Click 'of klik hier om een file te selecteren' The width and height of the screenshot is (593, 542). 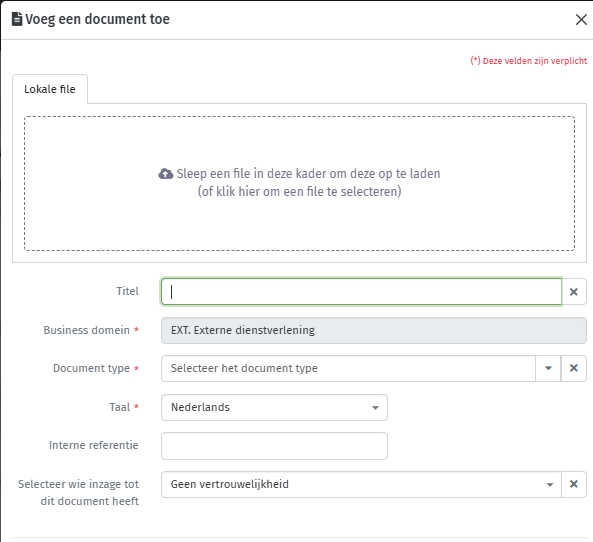(299, 191)
